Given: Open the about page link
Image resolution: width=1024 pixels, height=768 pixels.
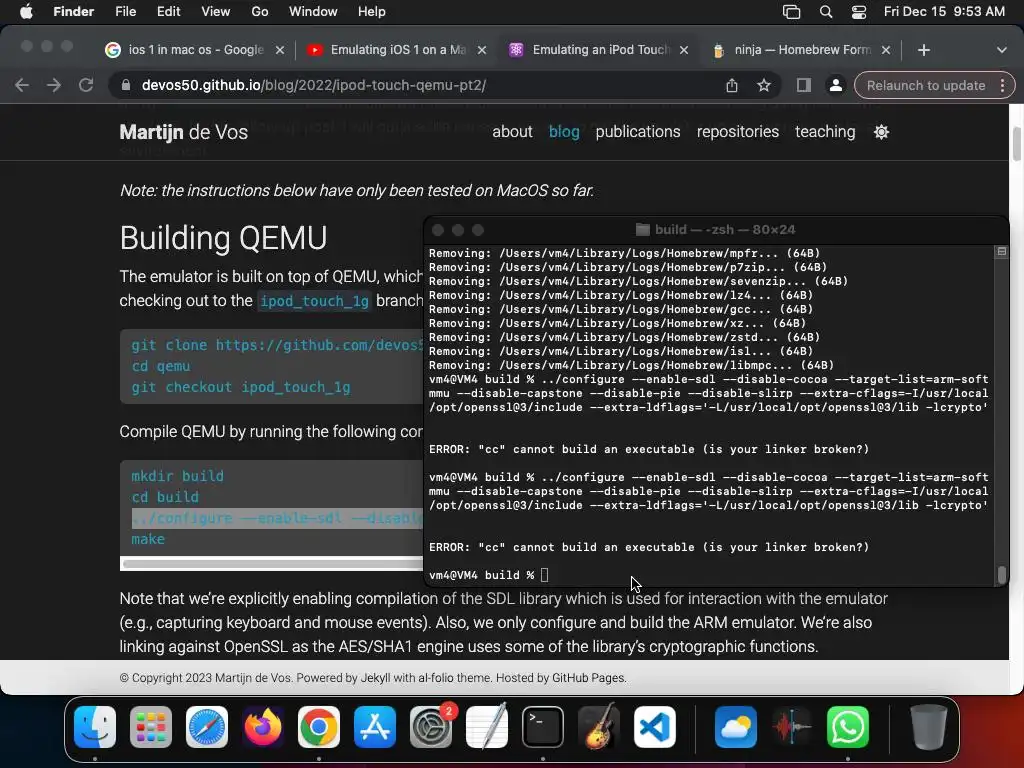Looking at the screenshot, I should pyautogui.click(x=512, y=132).
